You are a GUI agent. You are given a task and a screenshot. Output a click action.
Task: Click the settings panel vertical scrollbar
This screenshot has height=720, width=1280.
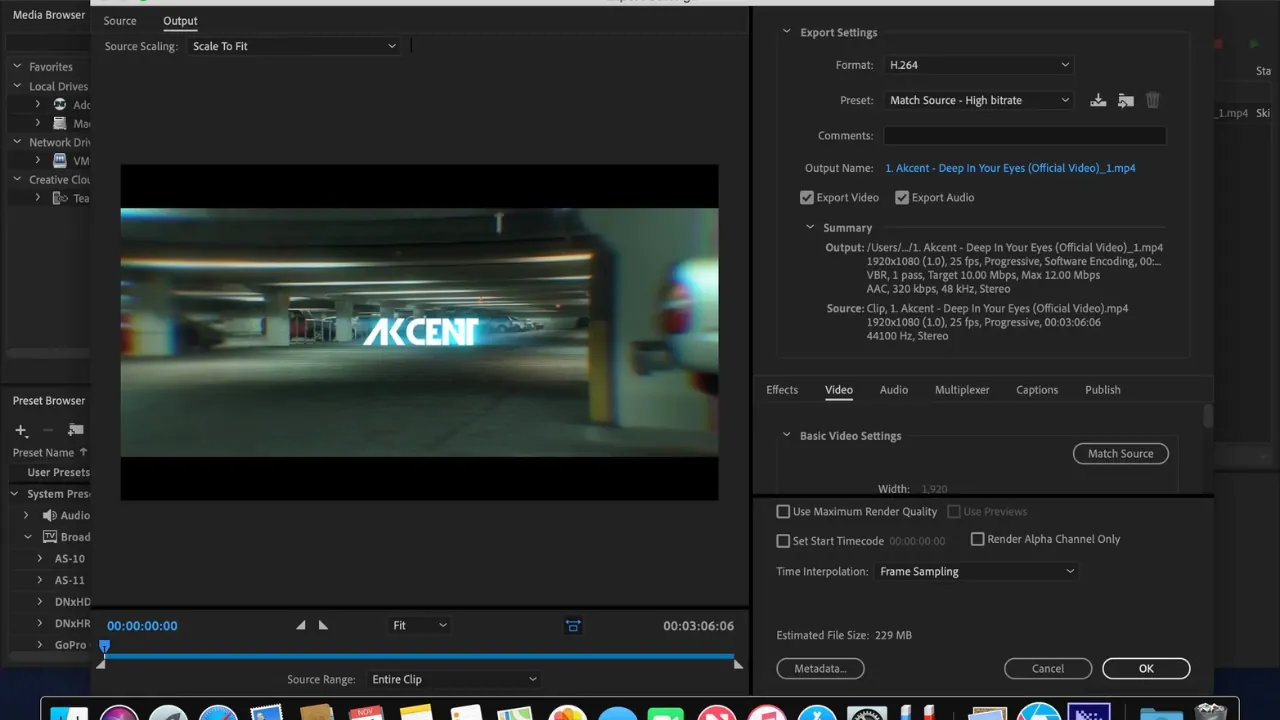tap(1208, 417)
